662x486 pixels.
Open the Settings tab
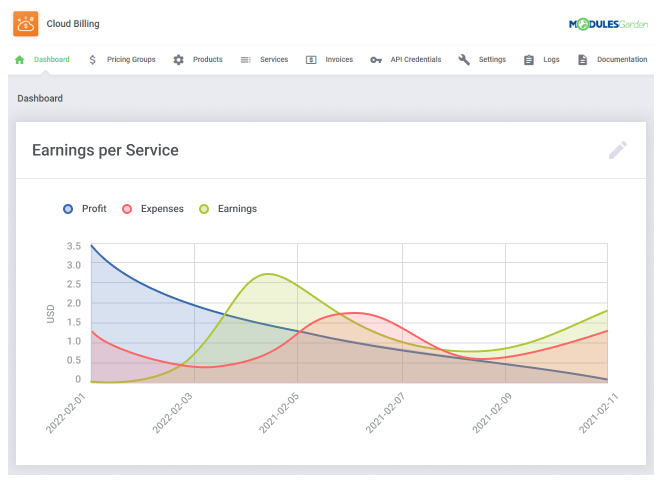pyautogui.click(x=492, y=60)
